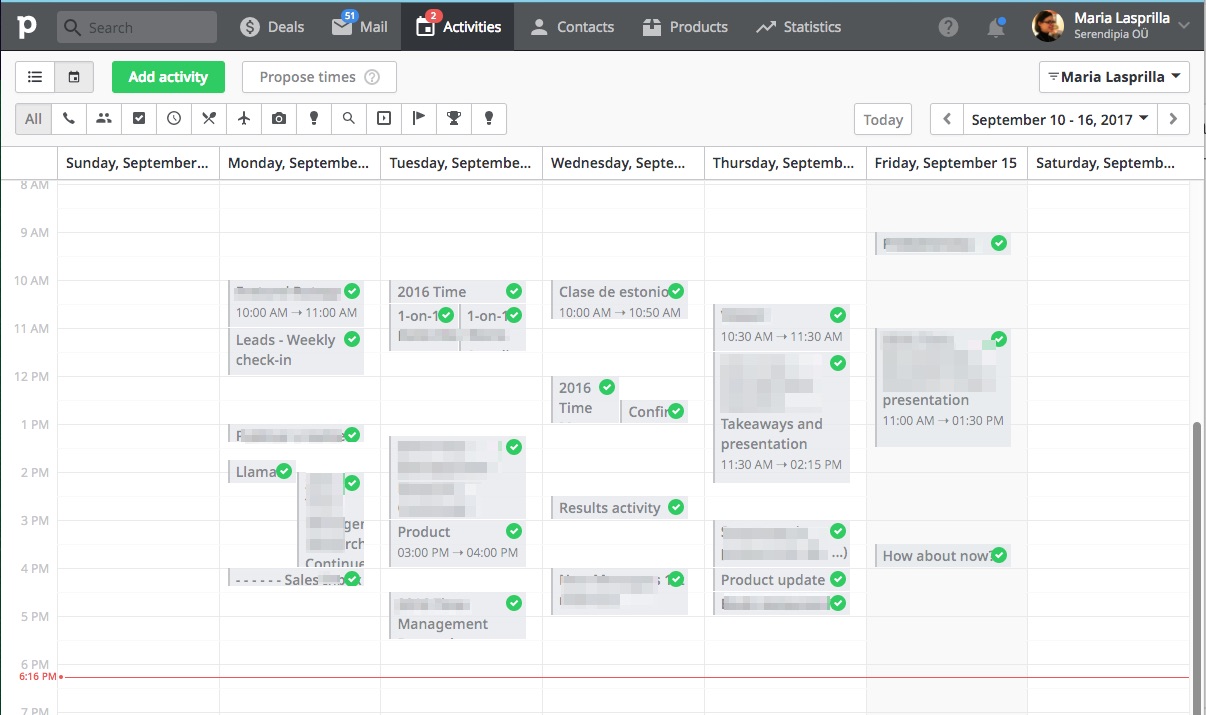Click the help question mark icon
1206x715 pixels.
pos(948,27)
